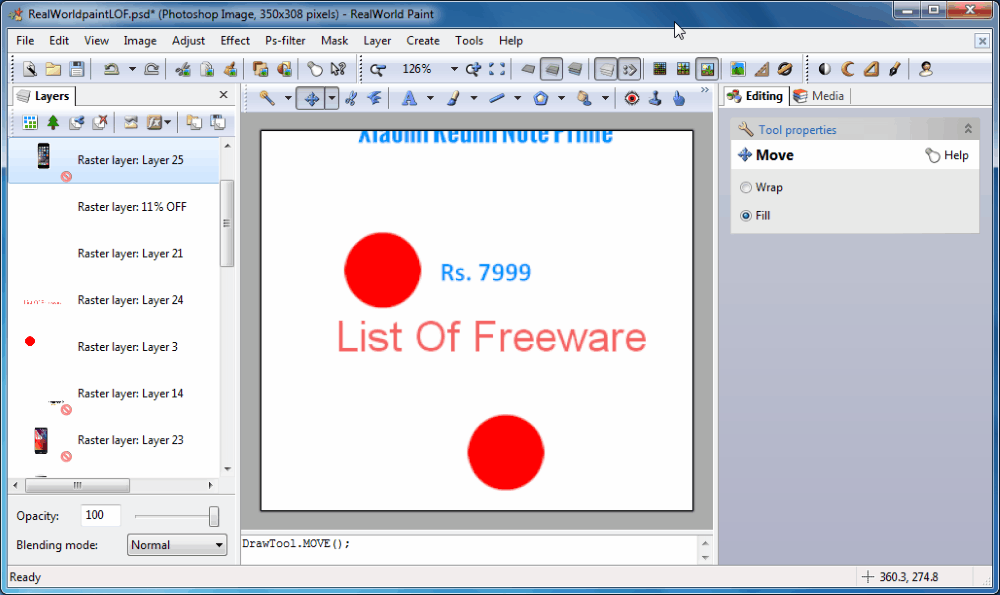Screen dimensions: 1000x595
Task: Select the Line tool
Action: click(497, 98)
